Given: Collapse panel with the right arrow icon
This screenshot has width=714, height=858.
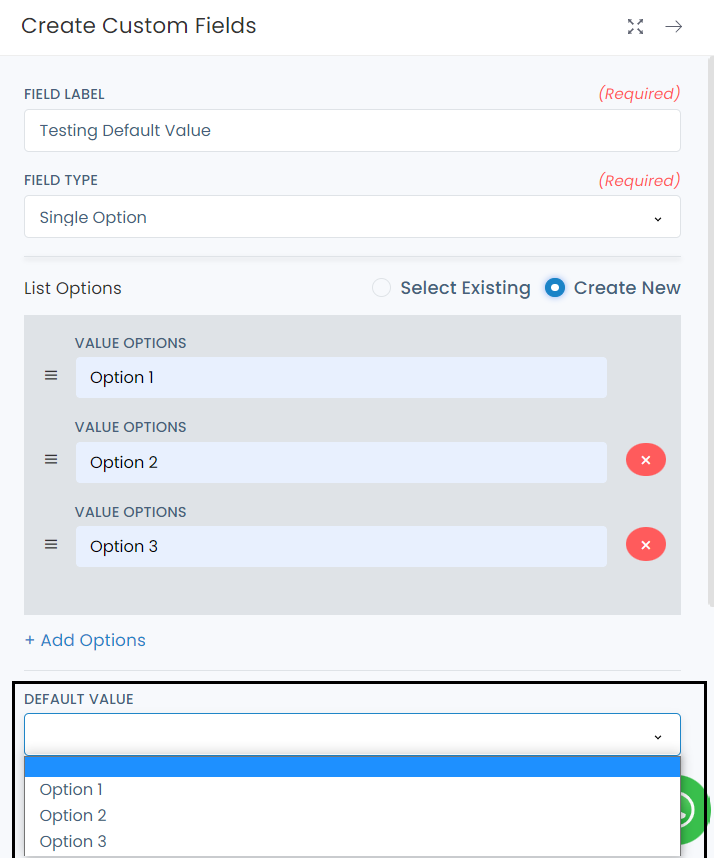Looking at the screenshot, I should pyautogui.click(x=674, y=27).
